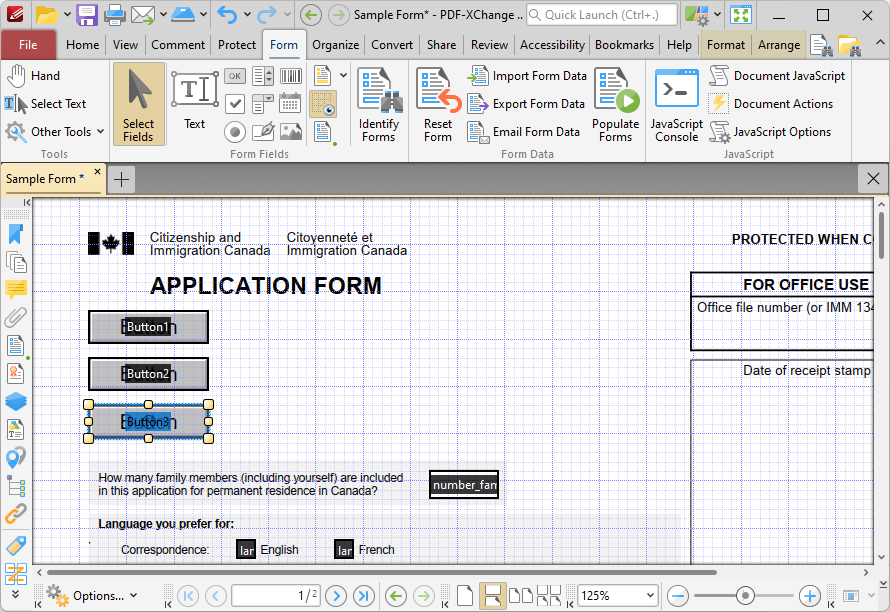Click the zoom slider handle
The width and height of the screenshot is (890, 612).
[745, 596]
